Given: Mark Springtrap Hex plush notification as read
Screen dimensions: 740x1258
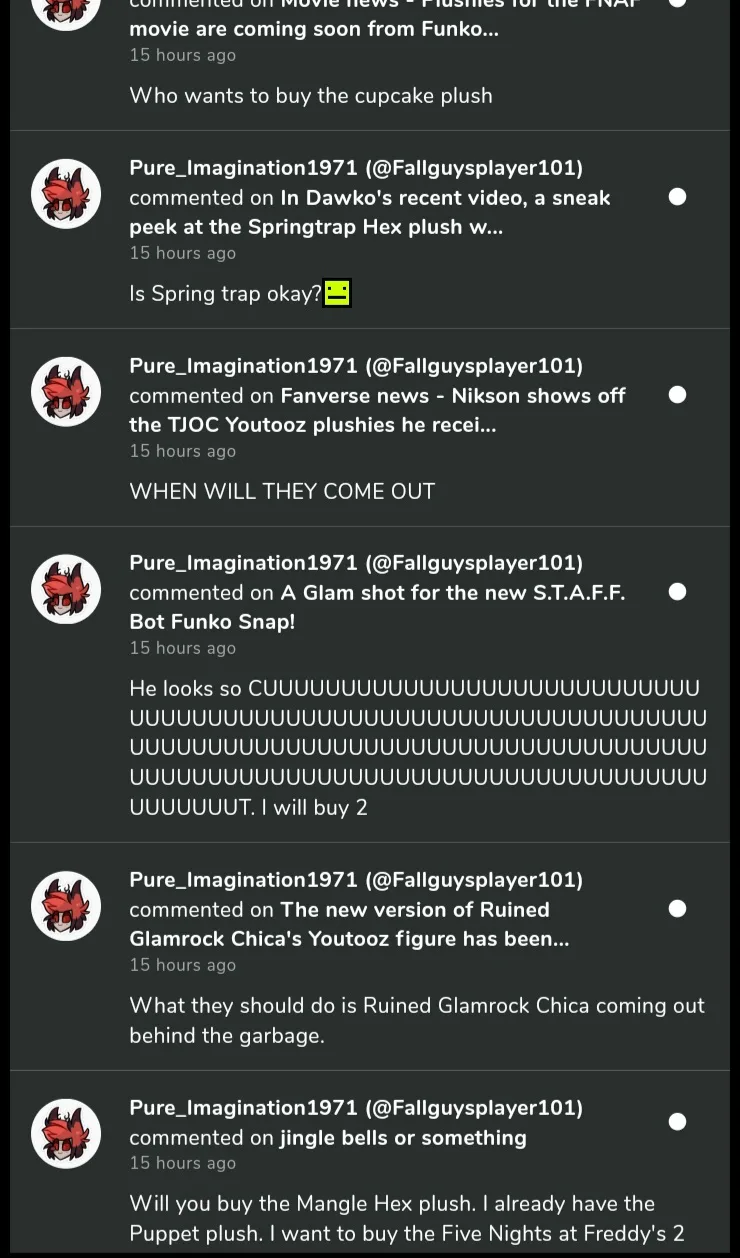Looking at the screenshot, I should click(x=677, y=197).
